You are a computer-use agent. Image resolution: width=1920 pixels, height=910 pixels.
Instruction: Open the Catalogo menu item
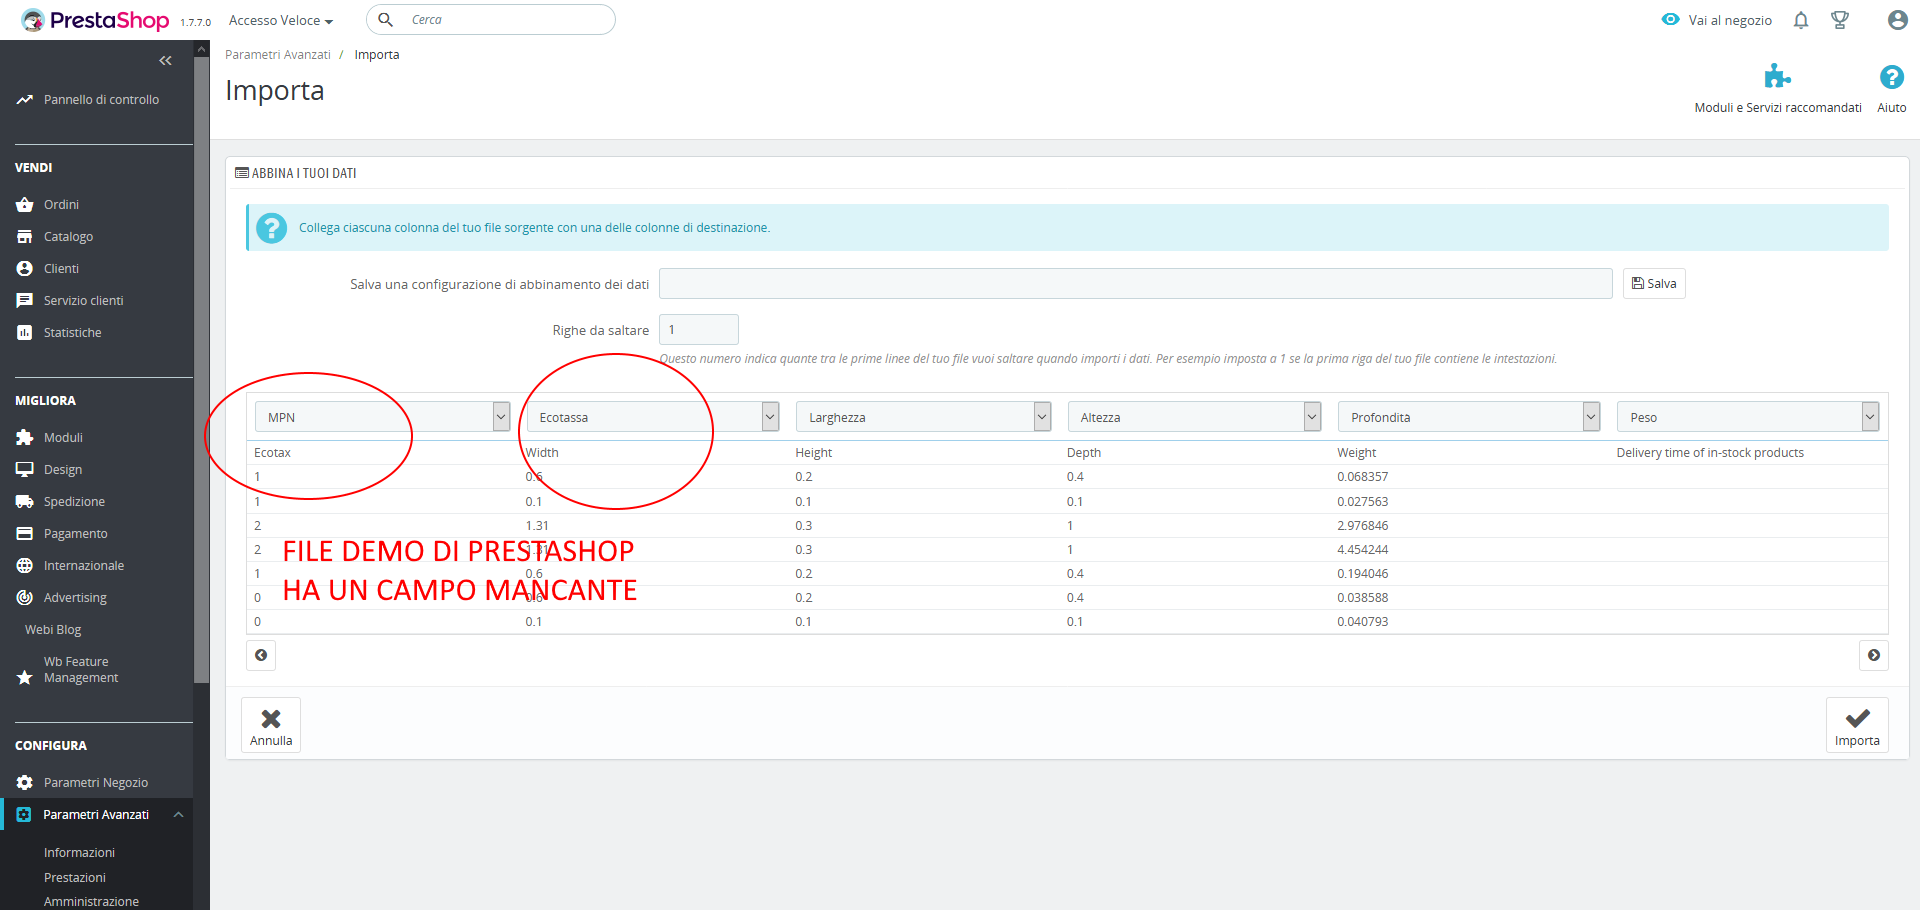pos(68,237)
